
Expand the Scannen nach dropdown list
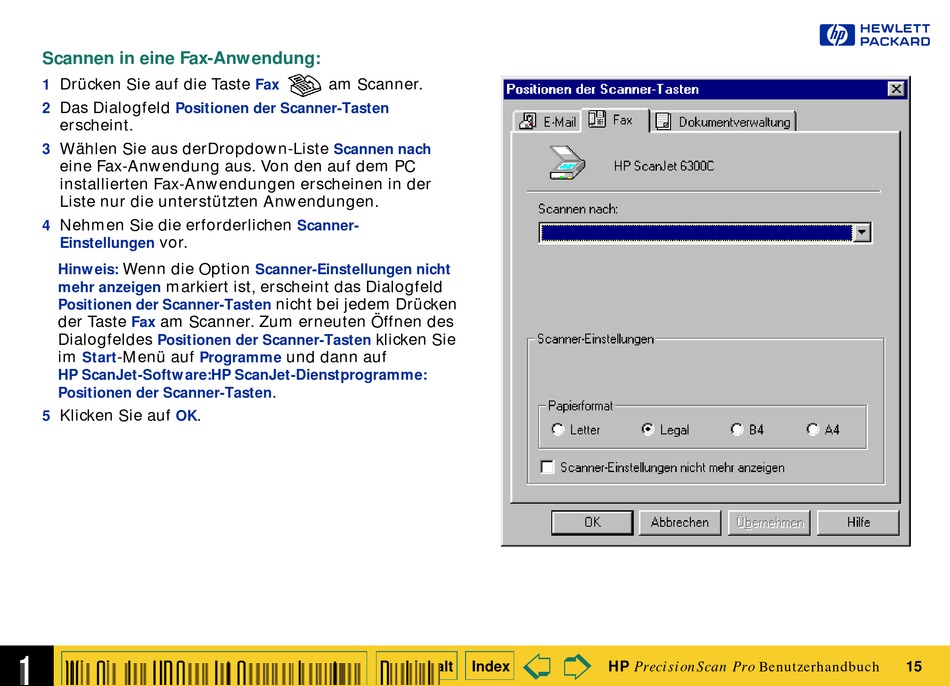862,233
